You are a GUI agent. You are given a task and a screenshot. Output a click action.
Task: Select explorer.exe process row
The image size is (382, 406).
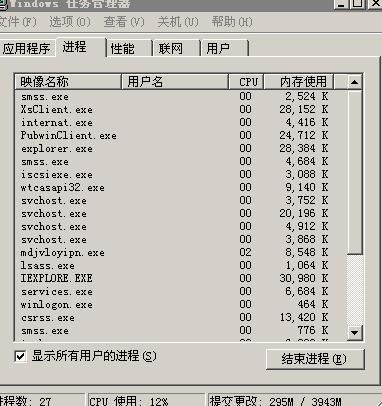click(x=180, y=149)
